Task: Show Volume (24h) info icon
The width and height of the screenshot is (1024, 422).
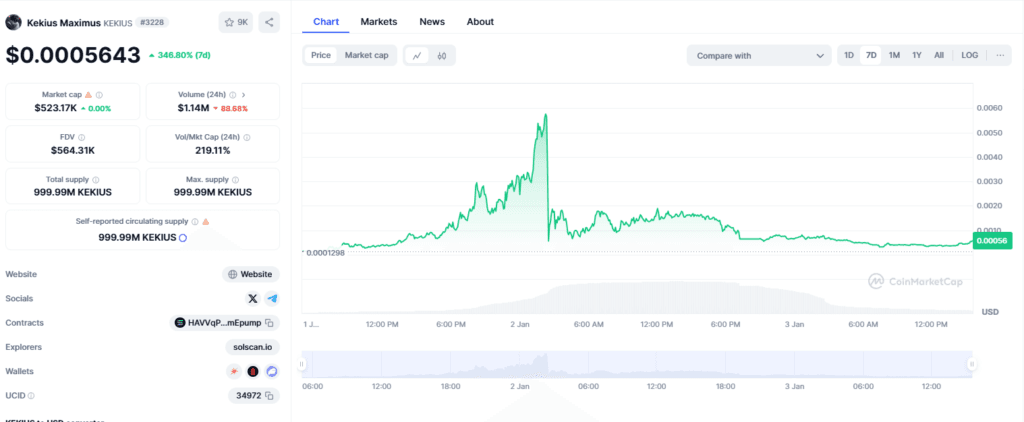Action: (232, 95)
